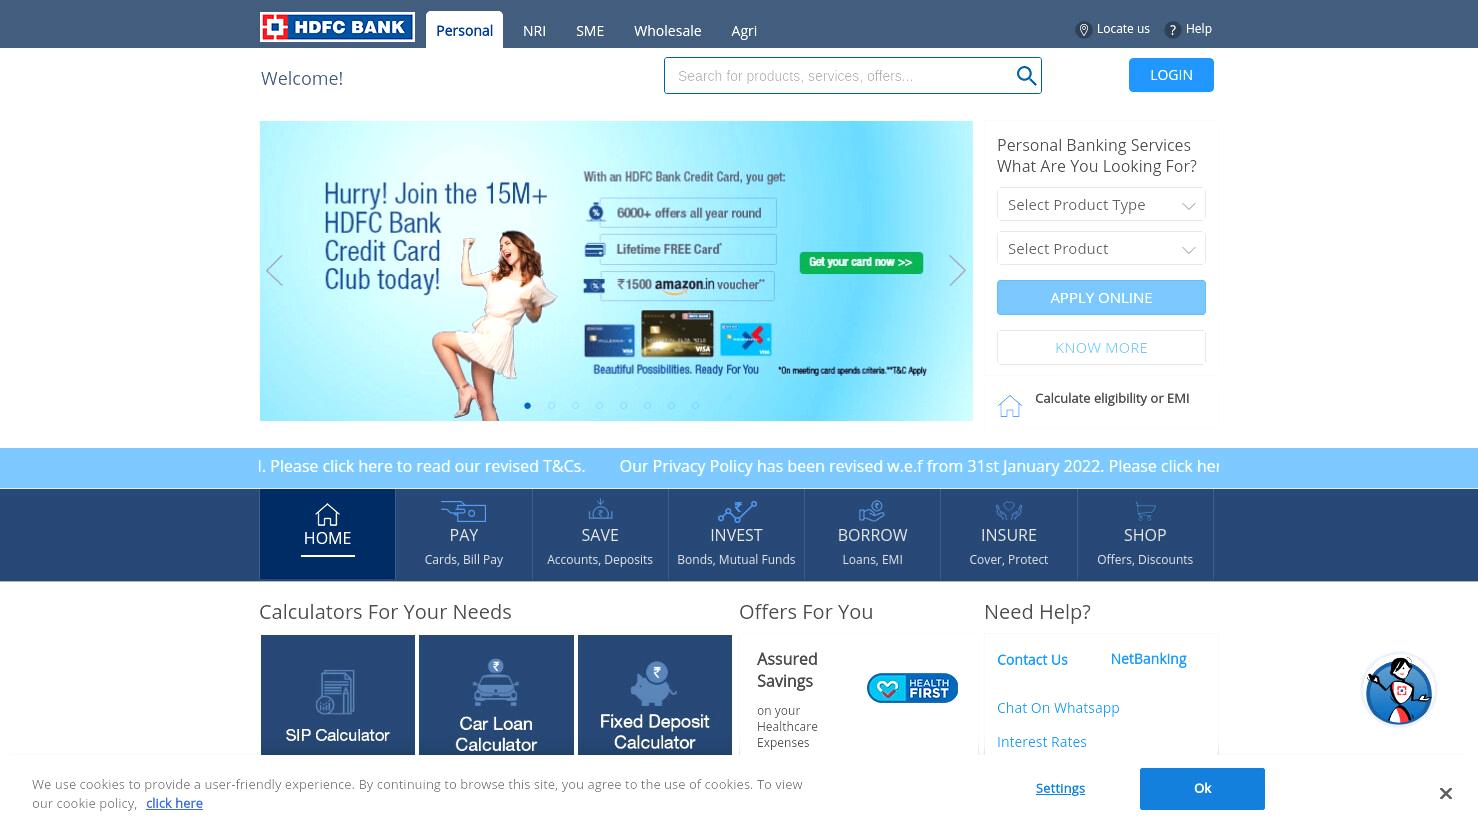
Task: Click Get your card now button
Action: tap(861, 262)
